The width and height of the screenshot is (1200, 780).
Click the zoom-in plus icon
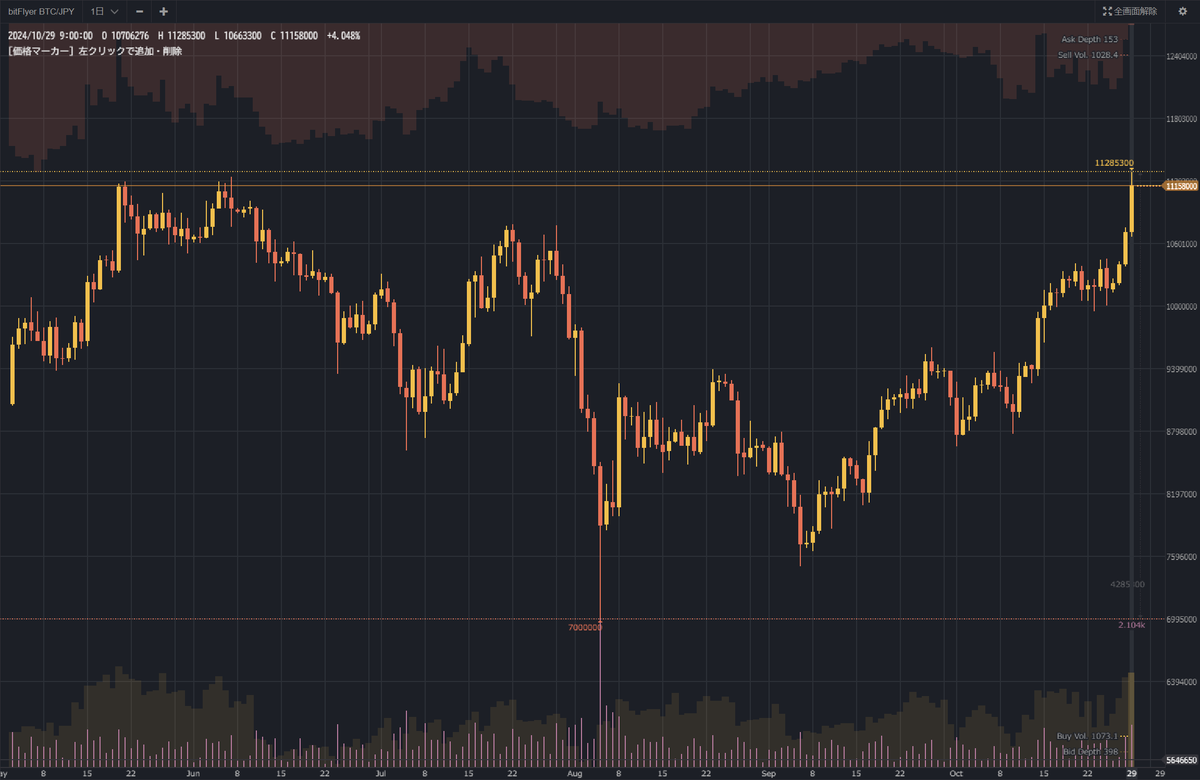(163, 12)
